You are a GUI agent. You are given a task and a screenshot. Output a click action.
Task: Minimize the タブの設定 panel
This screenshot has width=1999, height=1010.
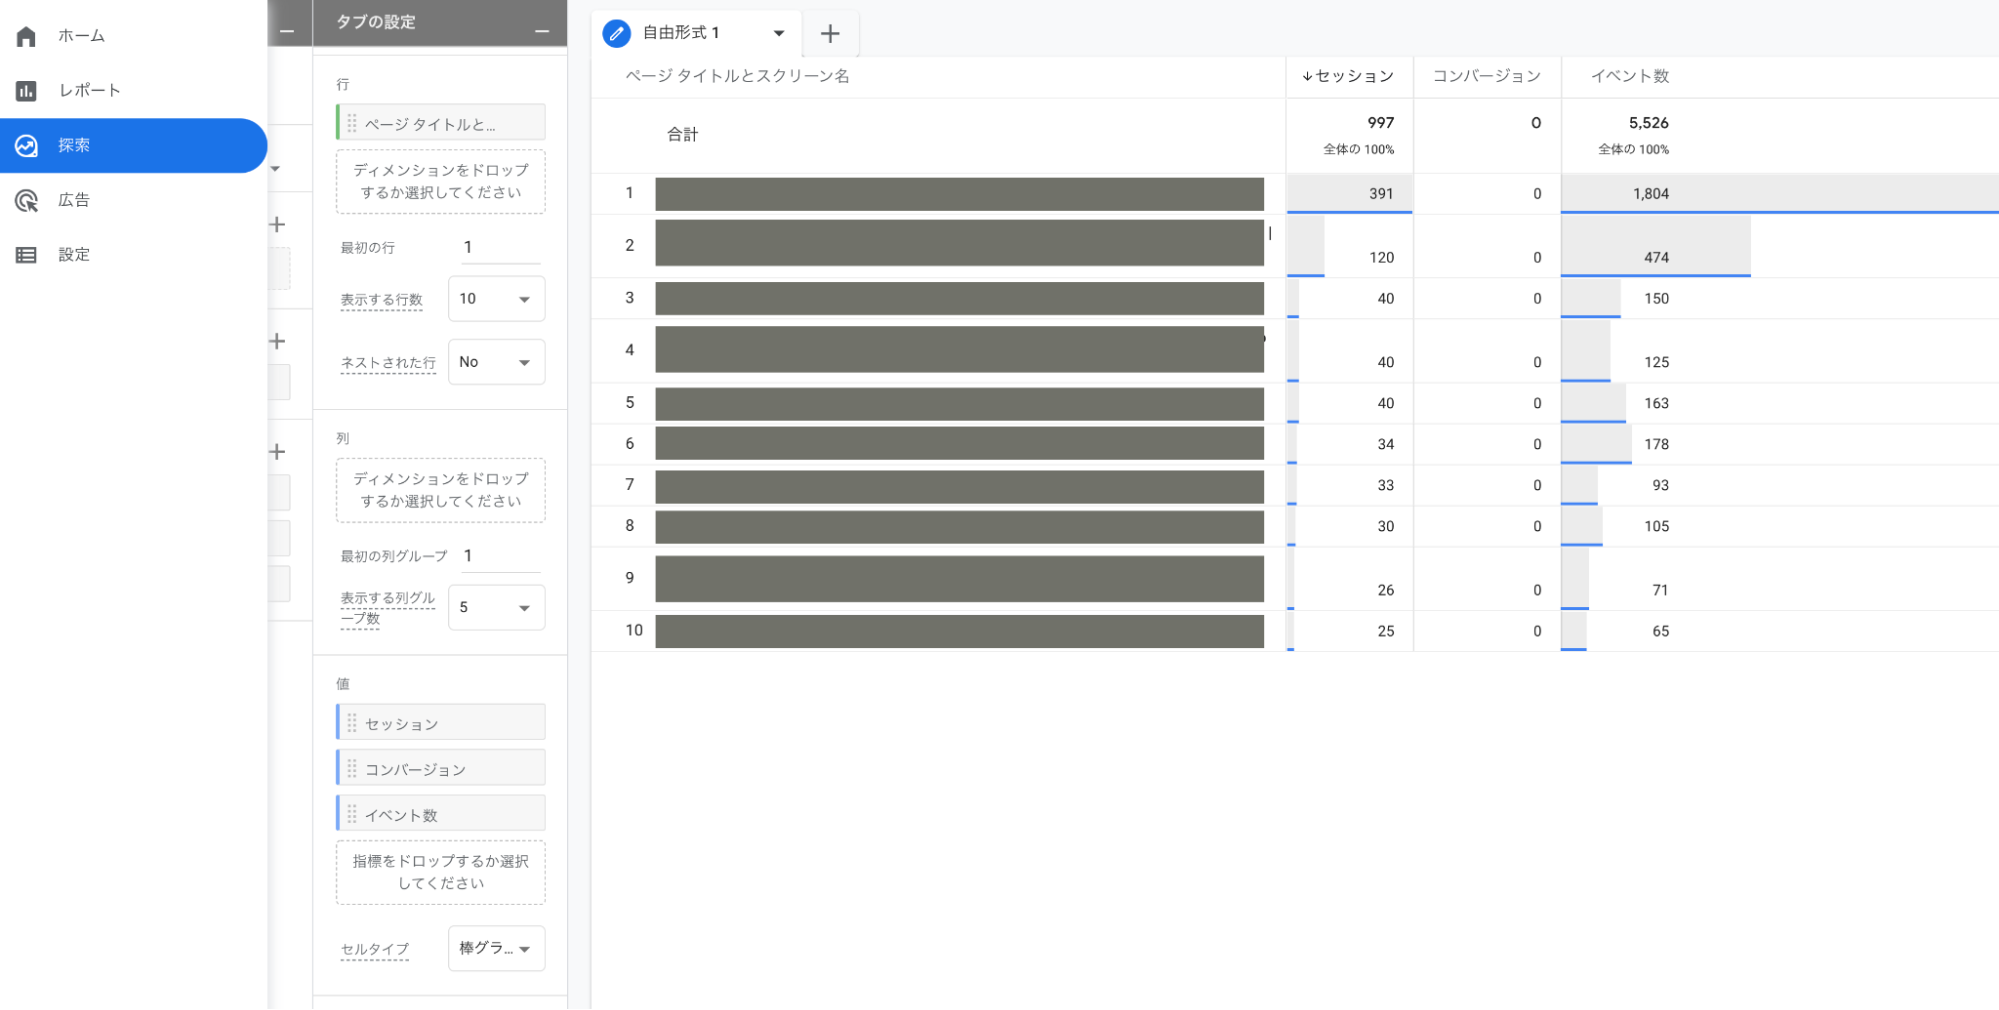tap(542, 32)
